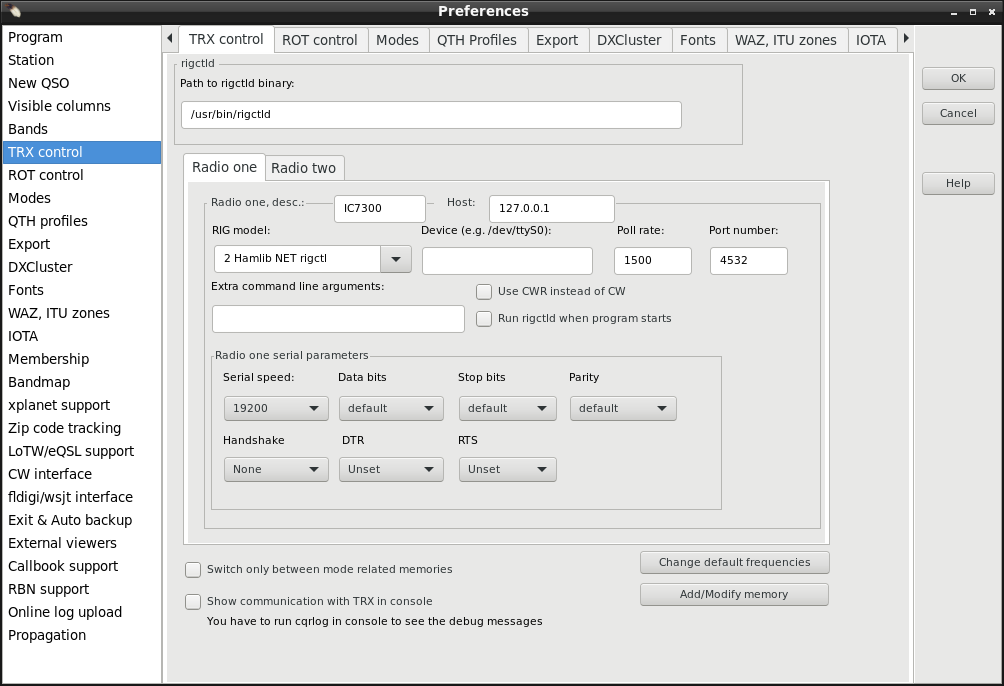Select QTH profiles in the sidebar
1004x686 pixels.
[x=82, y=222]
